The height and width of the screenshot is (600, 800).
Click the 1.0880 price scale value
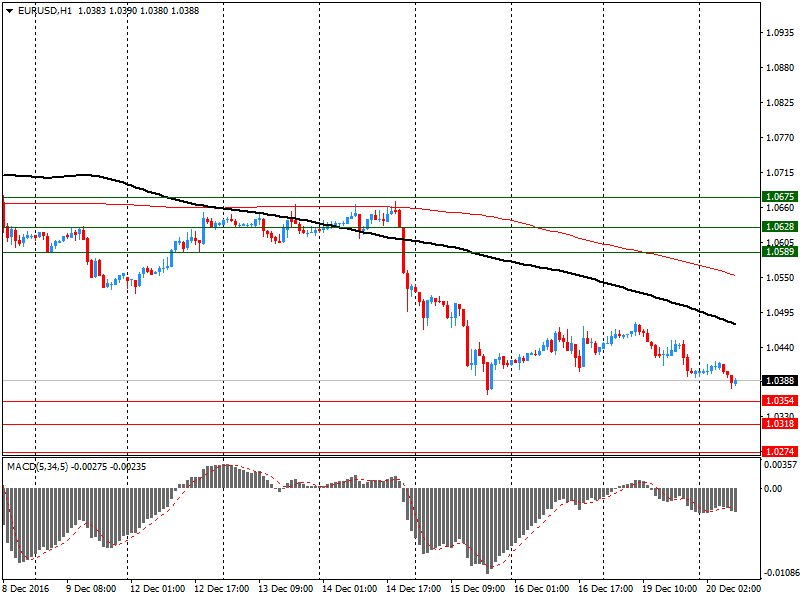point(781,68)
